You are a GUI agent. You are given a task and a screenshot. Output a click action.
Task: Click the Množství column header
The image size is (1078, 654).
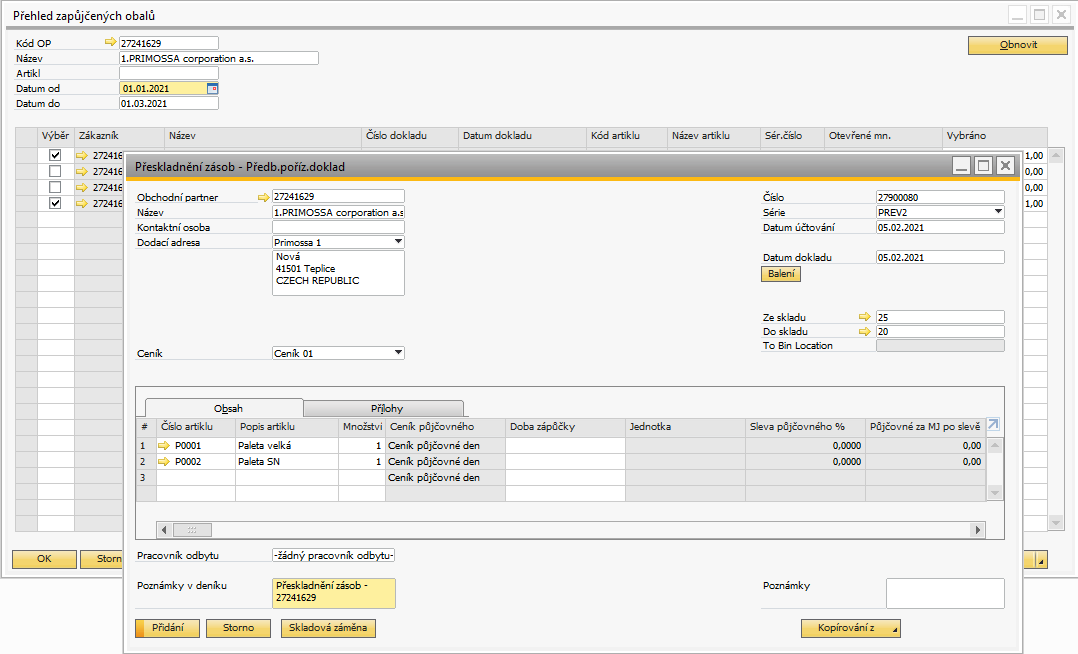coord(362,426)
